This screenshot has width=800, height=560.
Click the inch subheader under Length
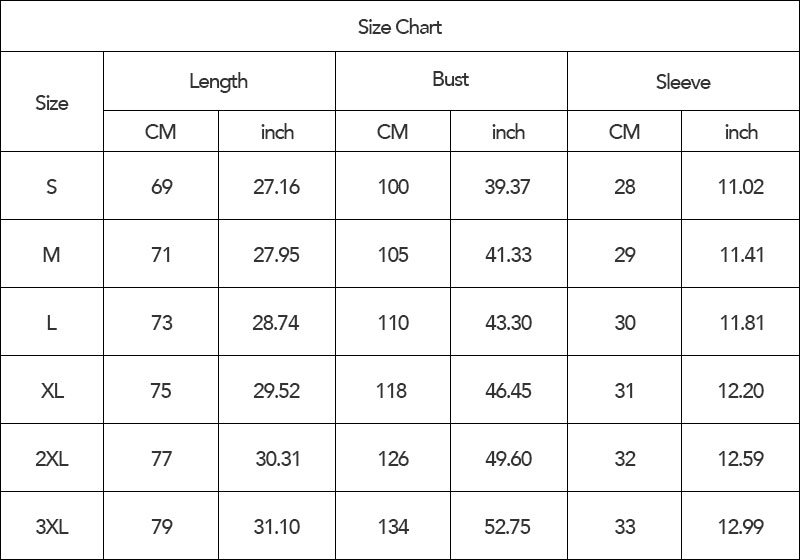tap(277, 132)
